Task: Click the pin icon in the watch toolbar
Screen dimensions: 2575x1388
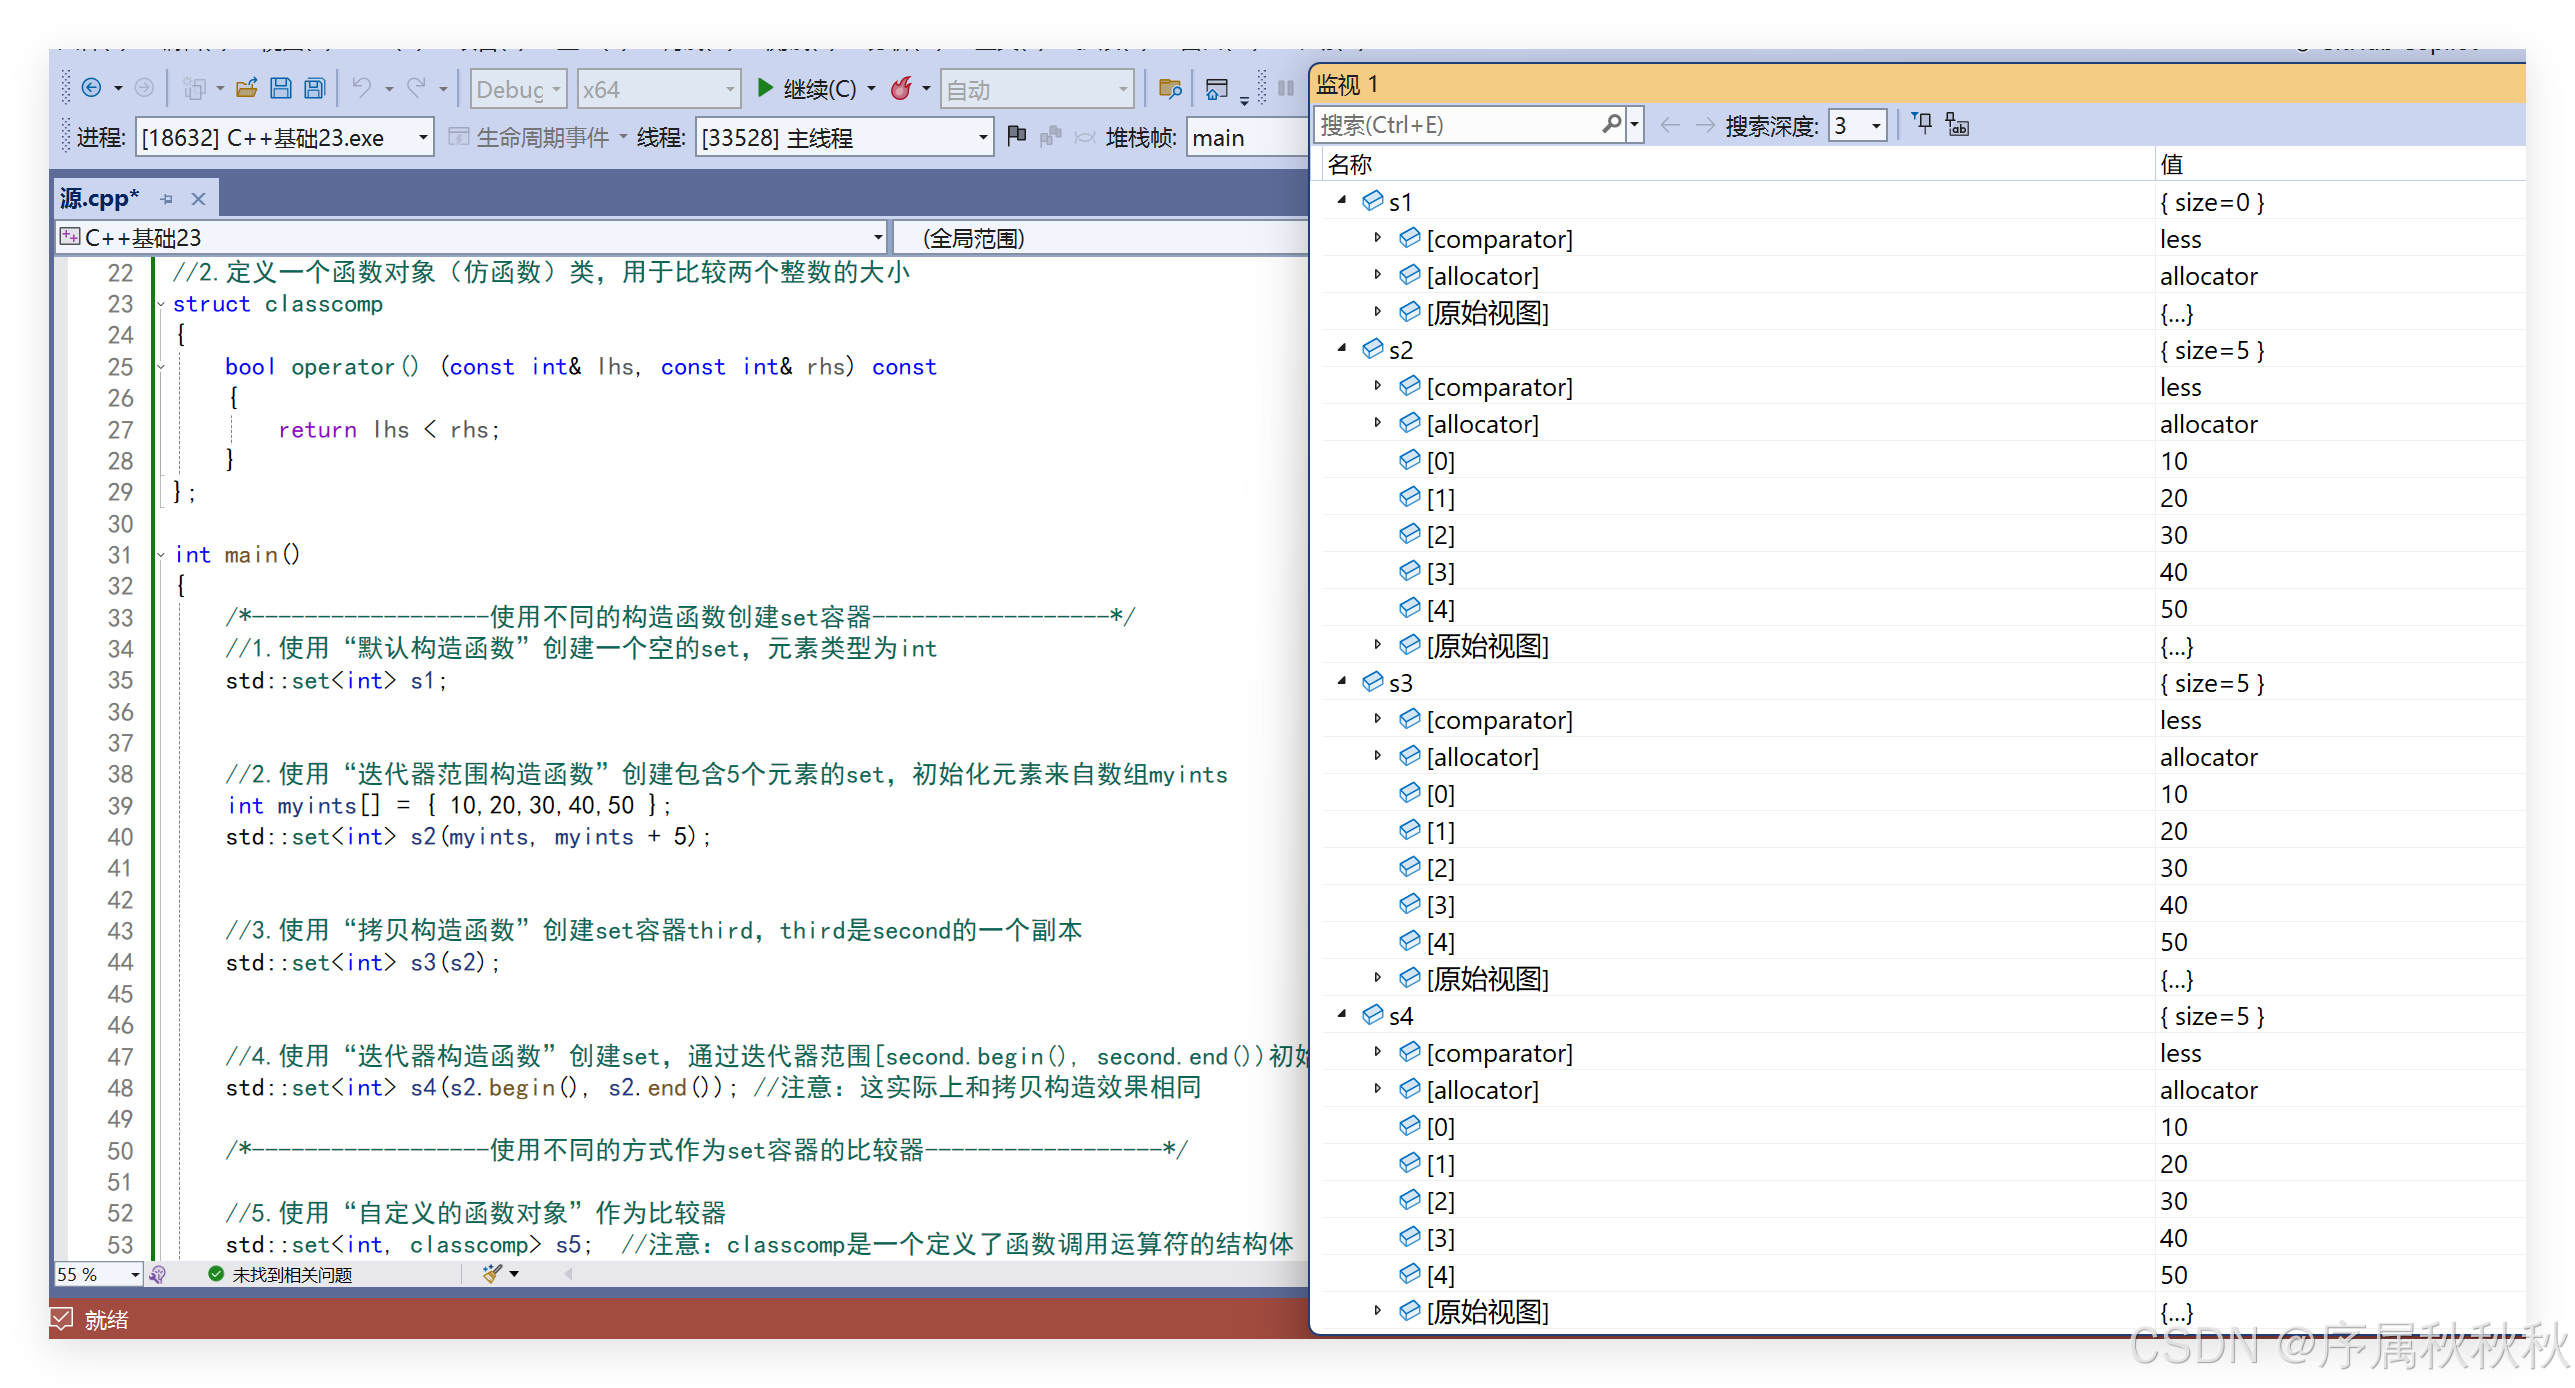Action: click(x=1922, y=124)
